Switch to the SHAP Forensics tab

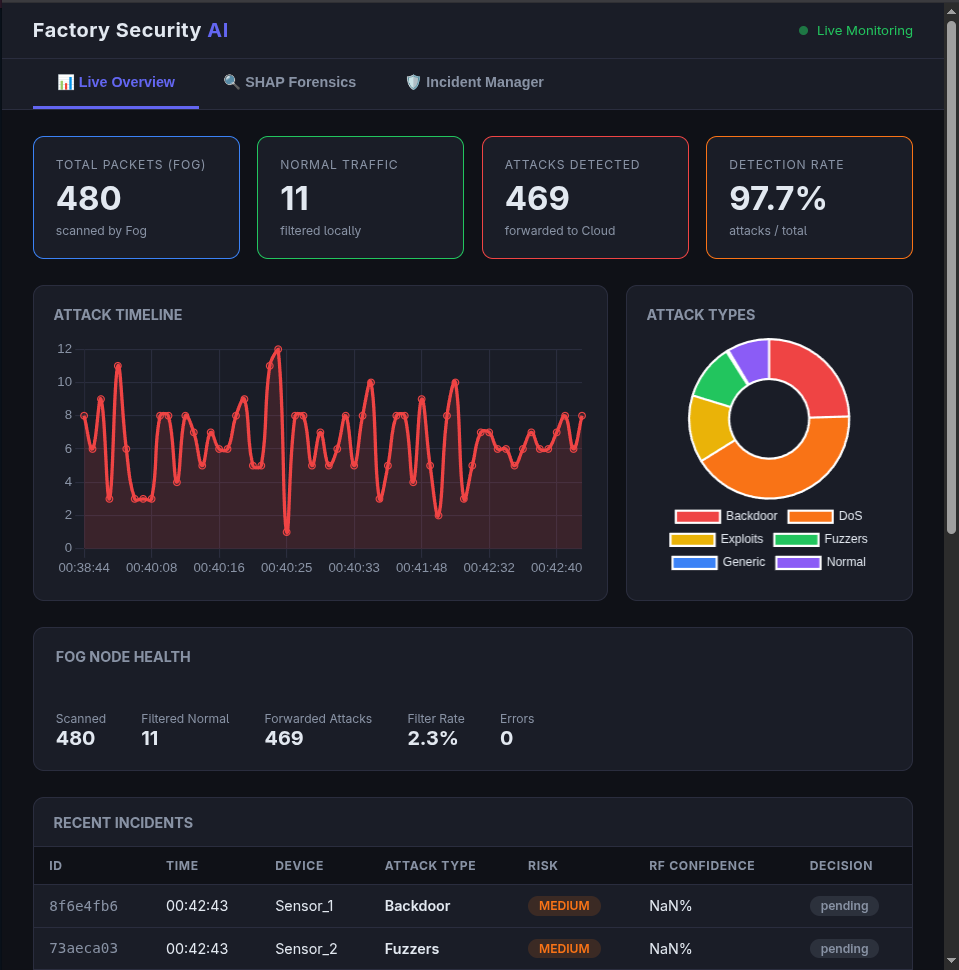290,82
